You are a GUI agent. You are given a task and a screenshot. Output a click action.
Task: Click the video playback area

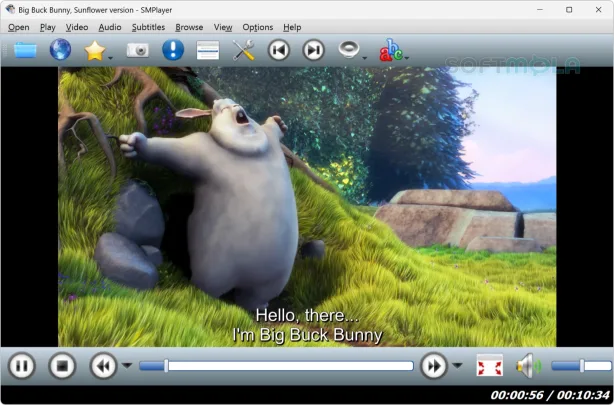point(307,207)
